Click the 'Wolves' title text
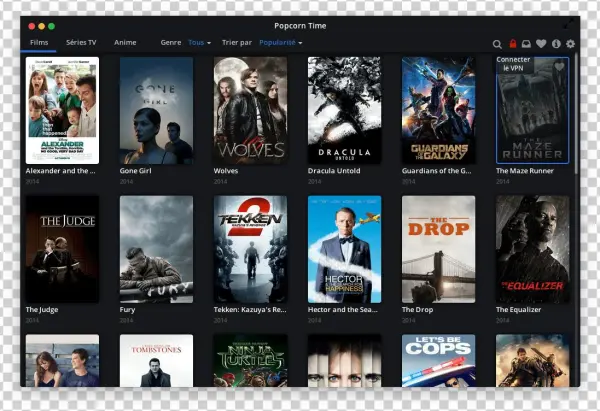Viewport: 600px width, 411px height. pyautogui.click(x=226, y=171)
